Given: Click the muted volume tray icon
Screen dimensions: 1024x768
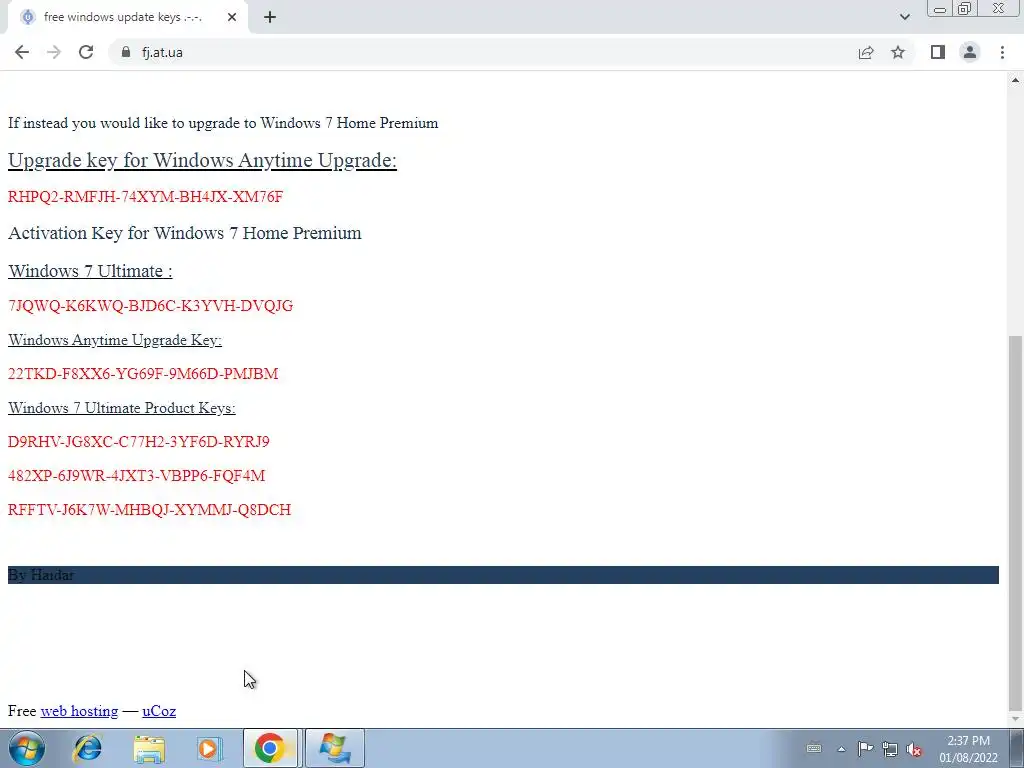Looking at the screenshot, I should pyautogui.click(x=914, y=749).
